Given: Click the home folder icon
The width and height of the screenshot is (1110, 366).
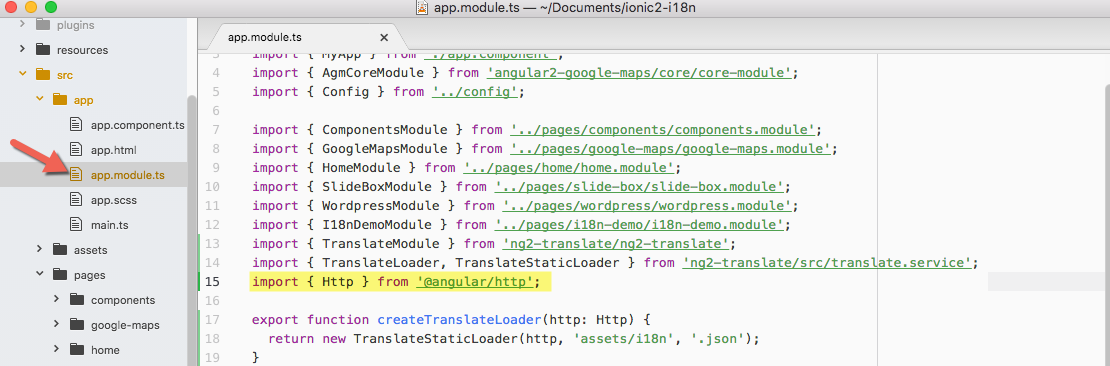Looking at the screenshot, I should tap(77, 350).
